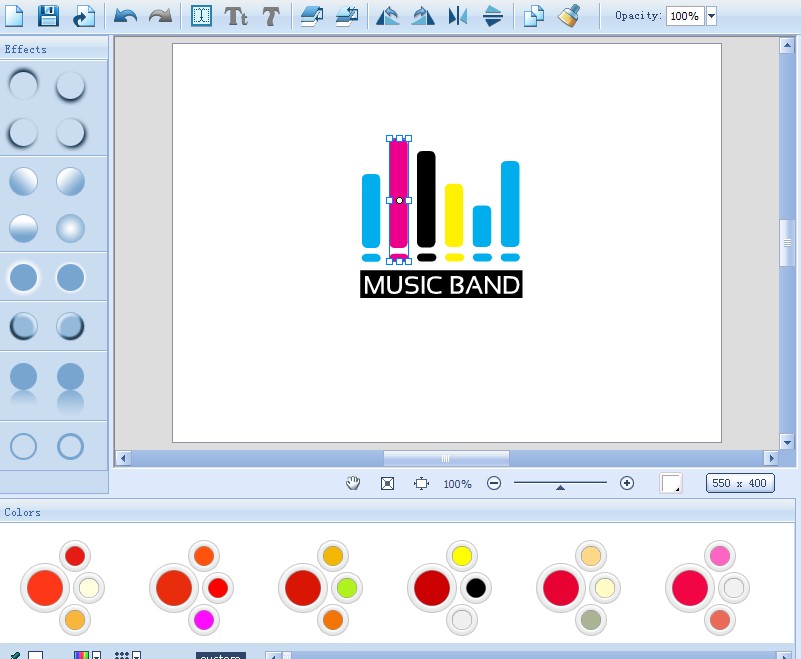Fit the canvas to the window

[x=387, y=483]
